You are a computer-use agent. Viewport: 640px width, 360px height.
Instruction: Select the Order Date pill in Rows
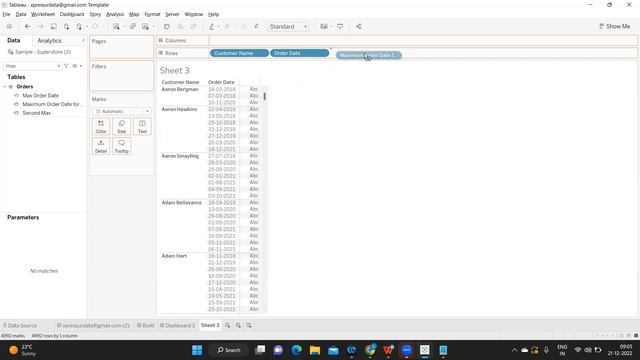tap(300, 53)
